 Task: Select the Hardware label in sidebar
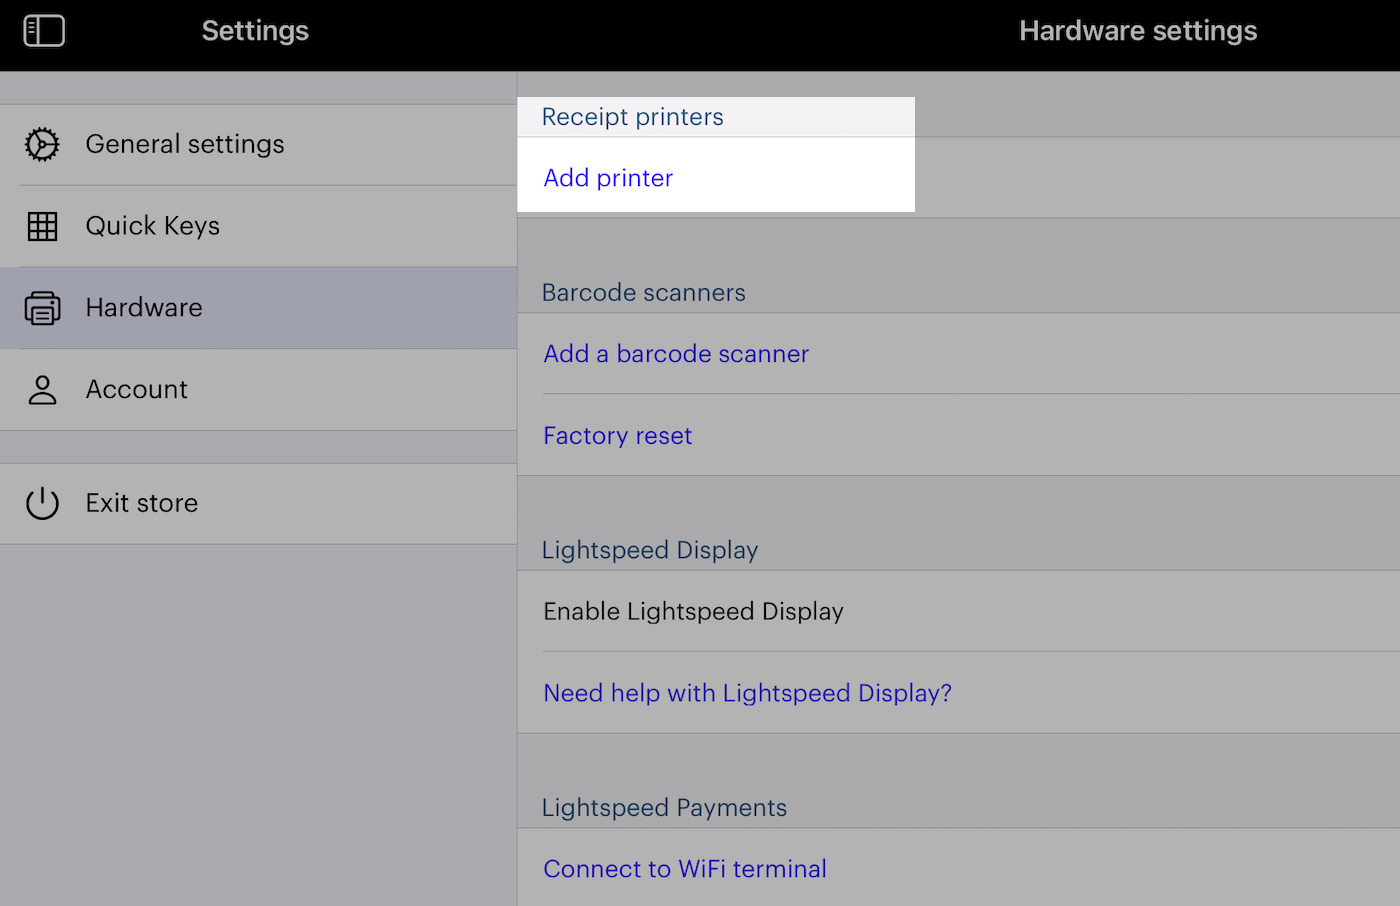coord(144,308)
